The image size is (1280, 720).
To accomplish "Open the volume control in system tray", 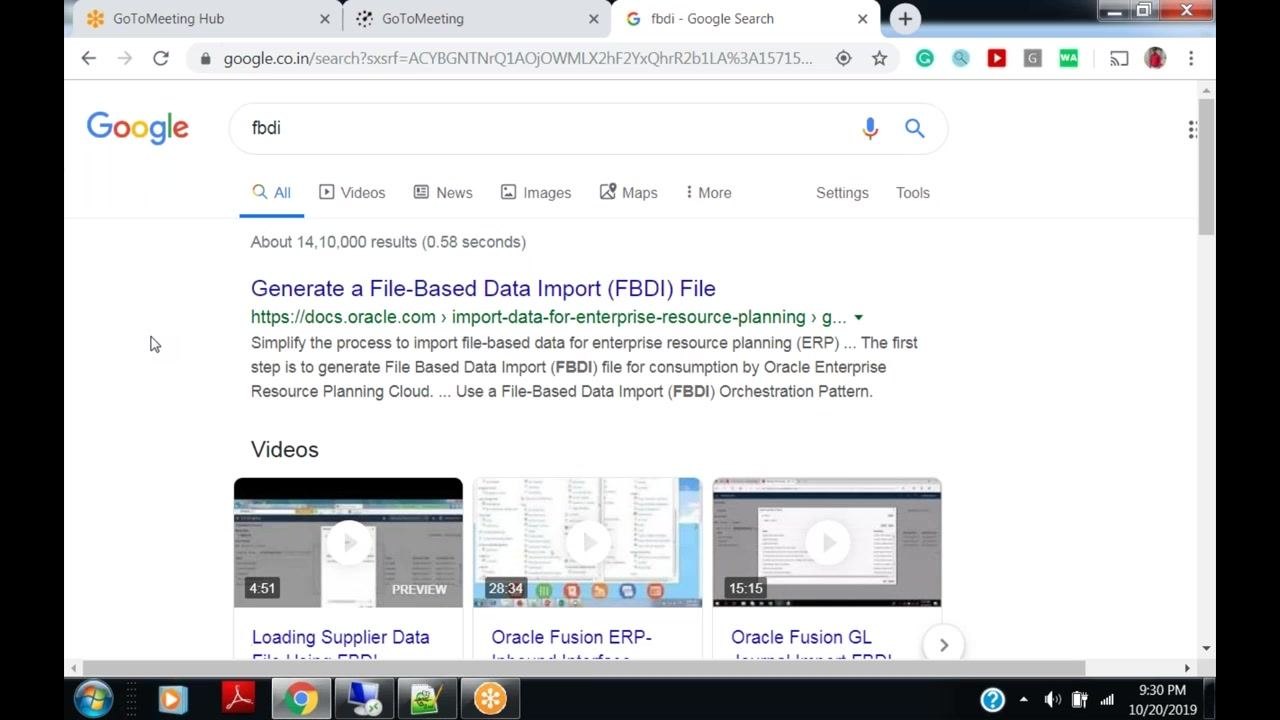I will click(1052, 700).
